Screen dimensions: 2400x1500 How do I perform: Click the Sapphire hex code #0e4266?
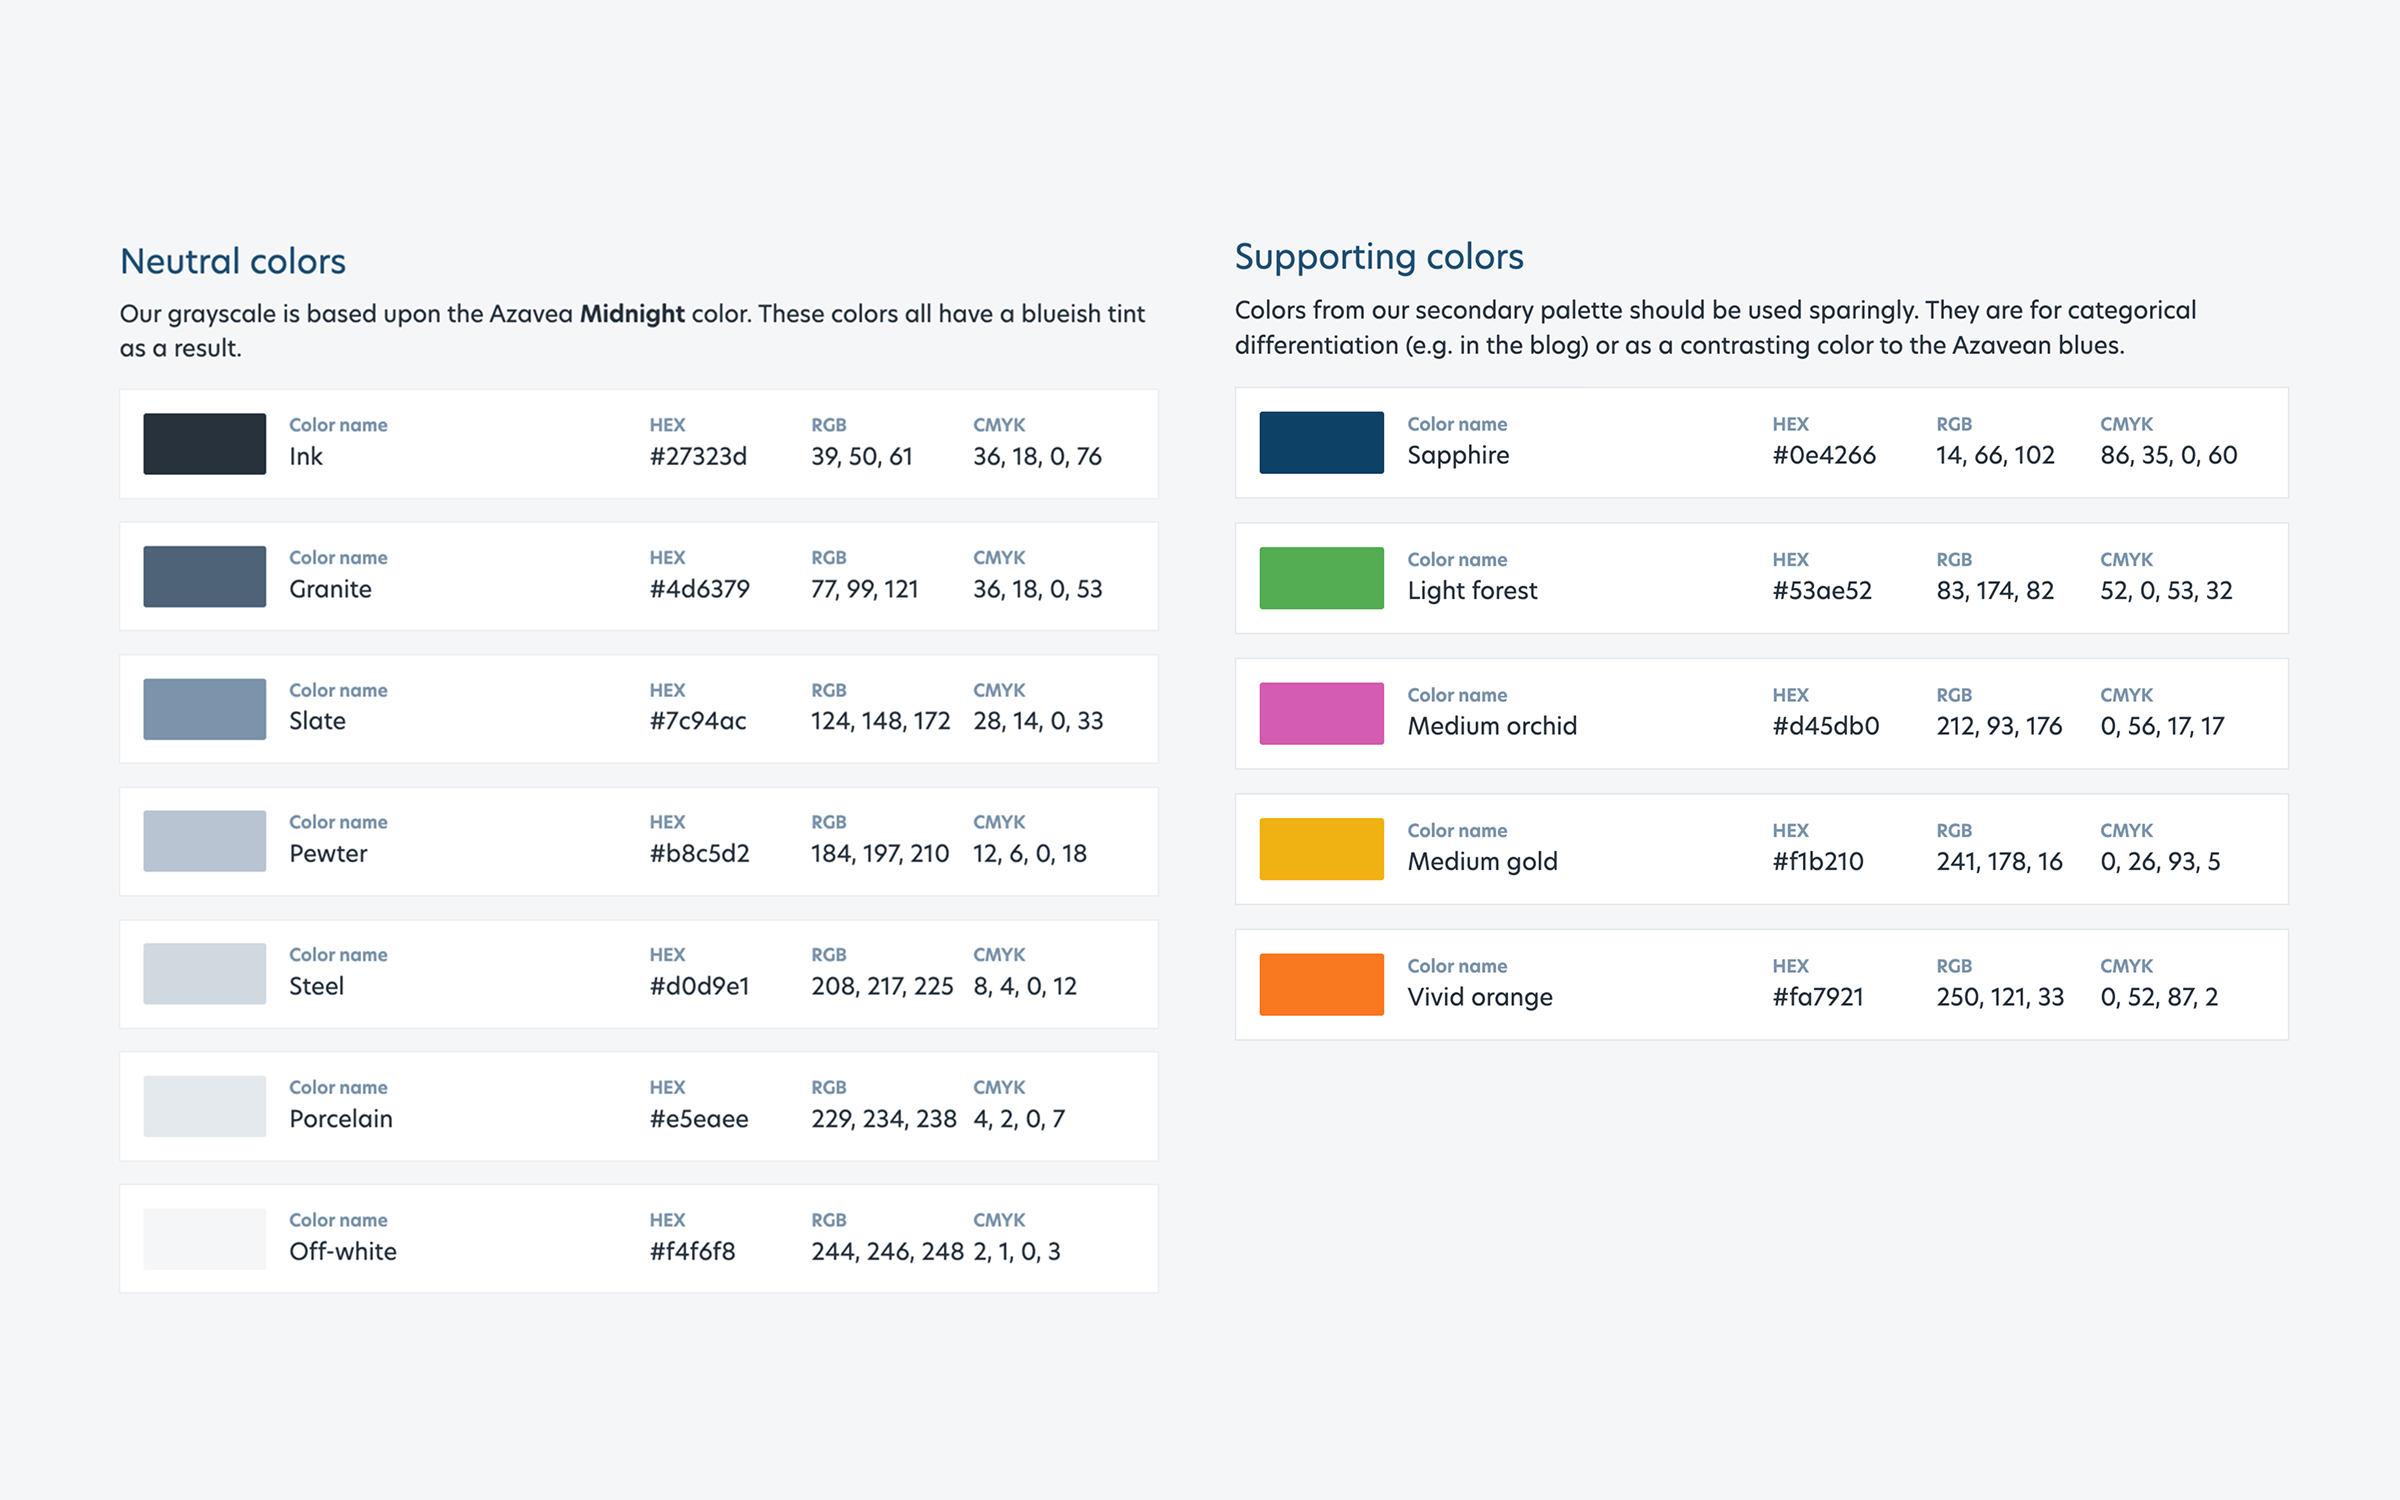[x=1824, y=456]
